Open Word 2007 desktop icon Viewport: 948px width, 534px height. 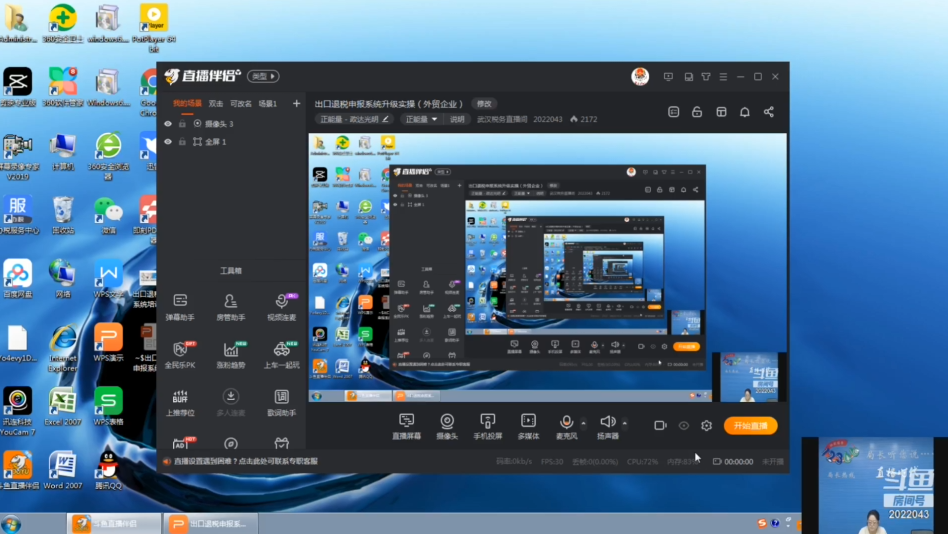pyautogui.click(x=62, y=469)
